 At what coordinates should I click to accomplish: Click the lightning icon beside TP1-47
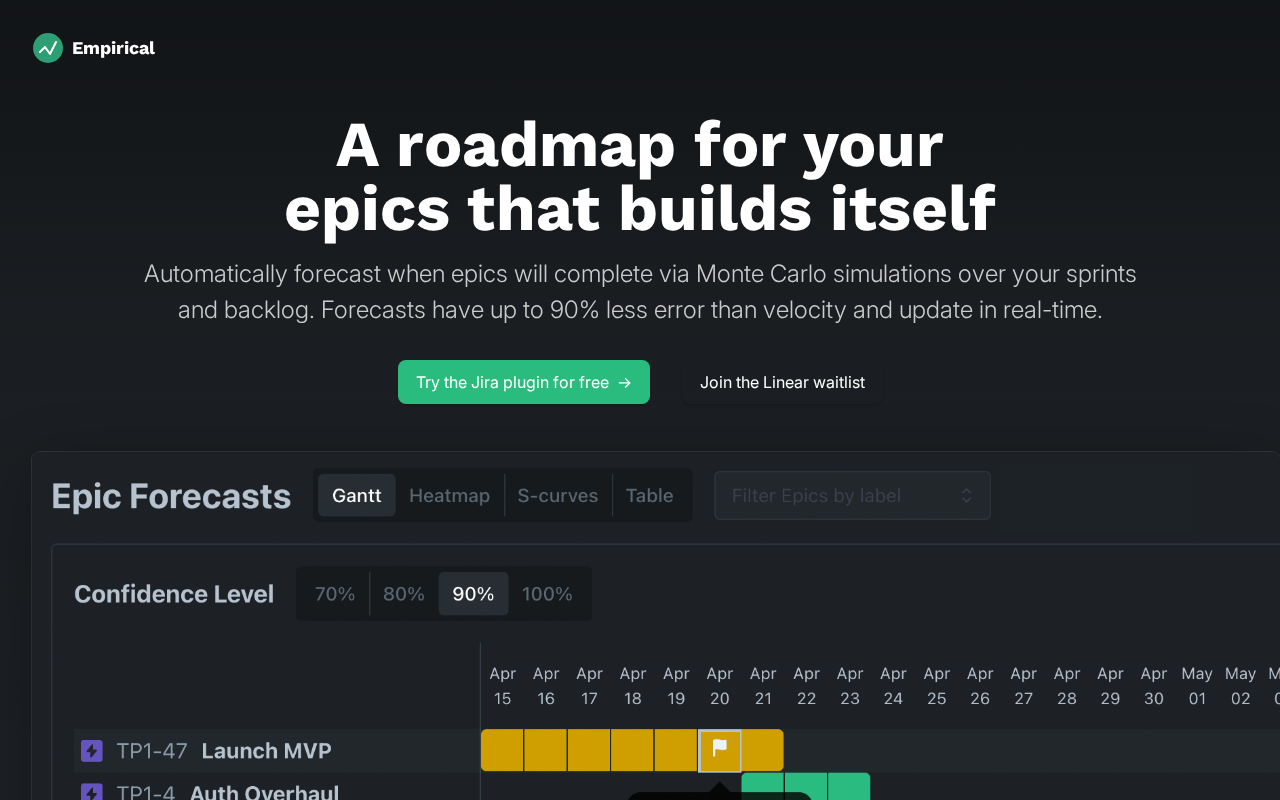coord(92,751)
